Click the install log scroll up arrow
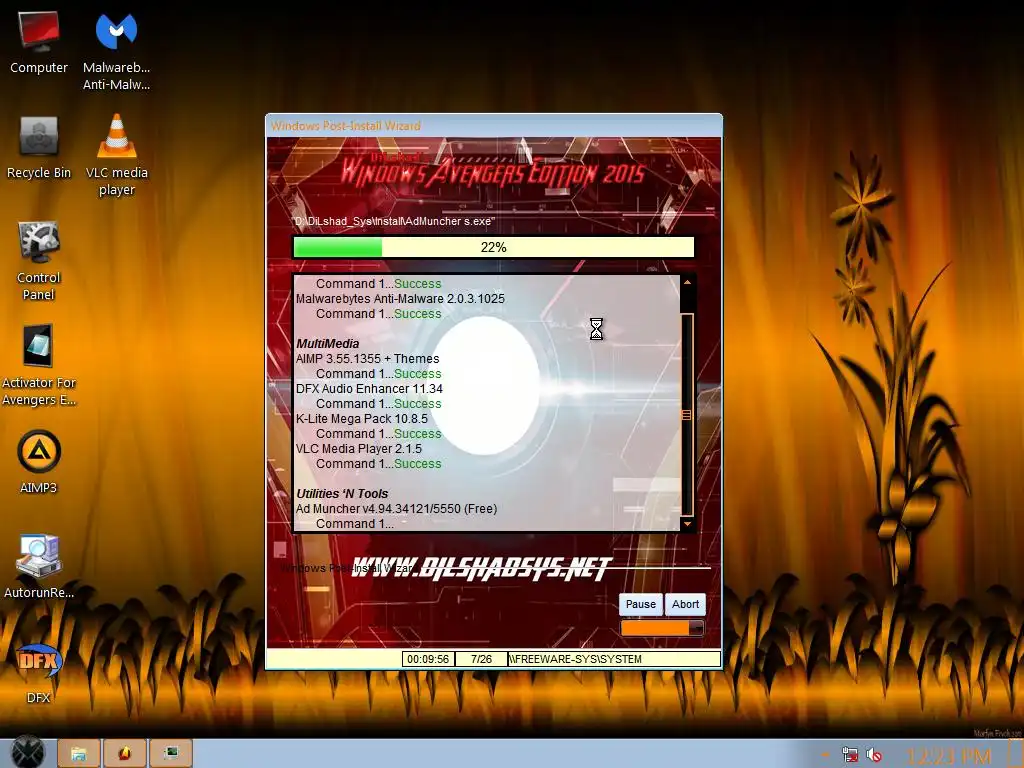This screenshot has height=768, width=1024. [x=687, y=282]
